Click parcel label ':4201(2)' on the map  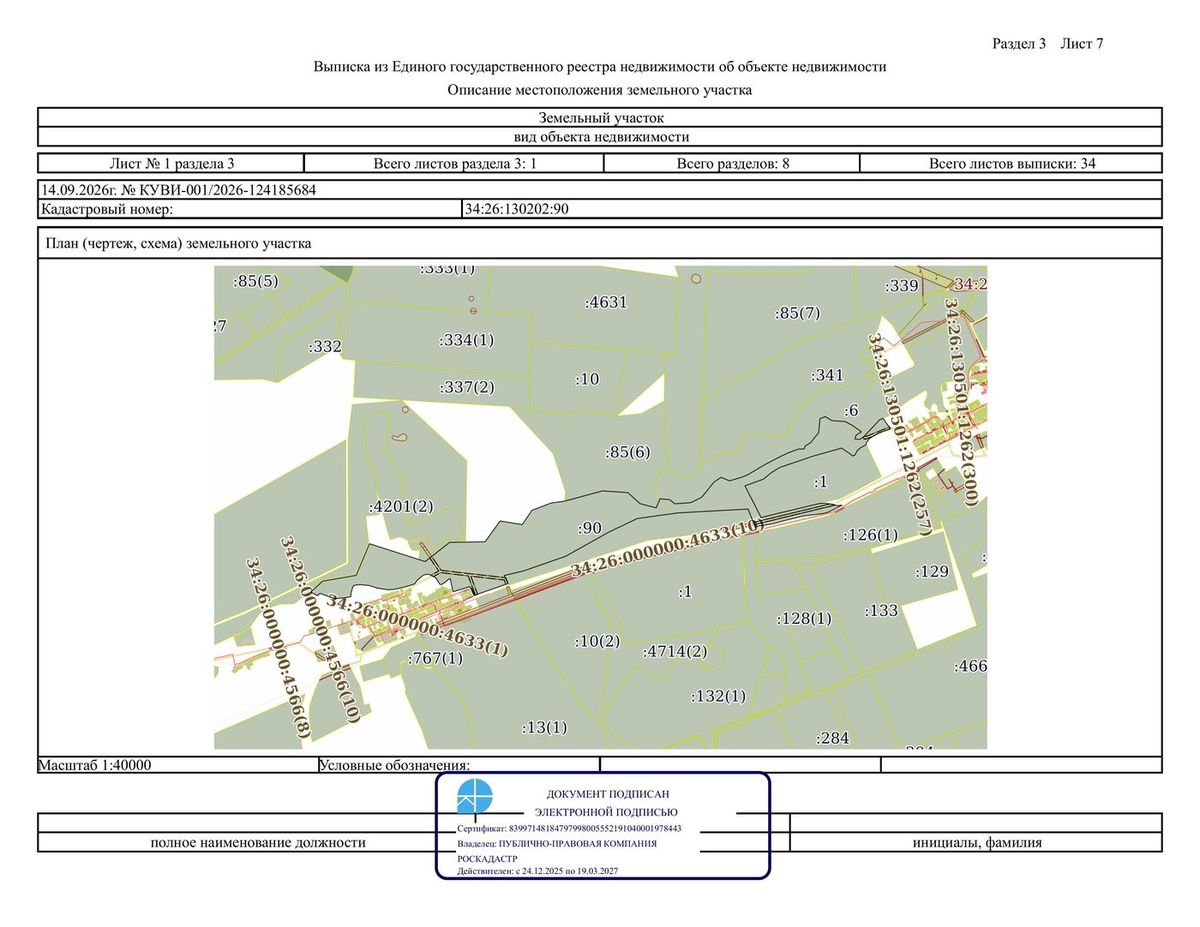(401, 507)
